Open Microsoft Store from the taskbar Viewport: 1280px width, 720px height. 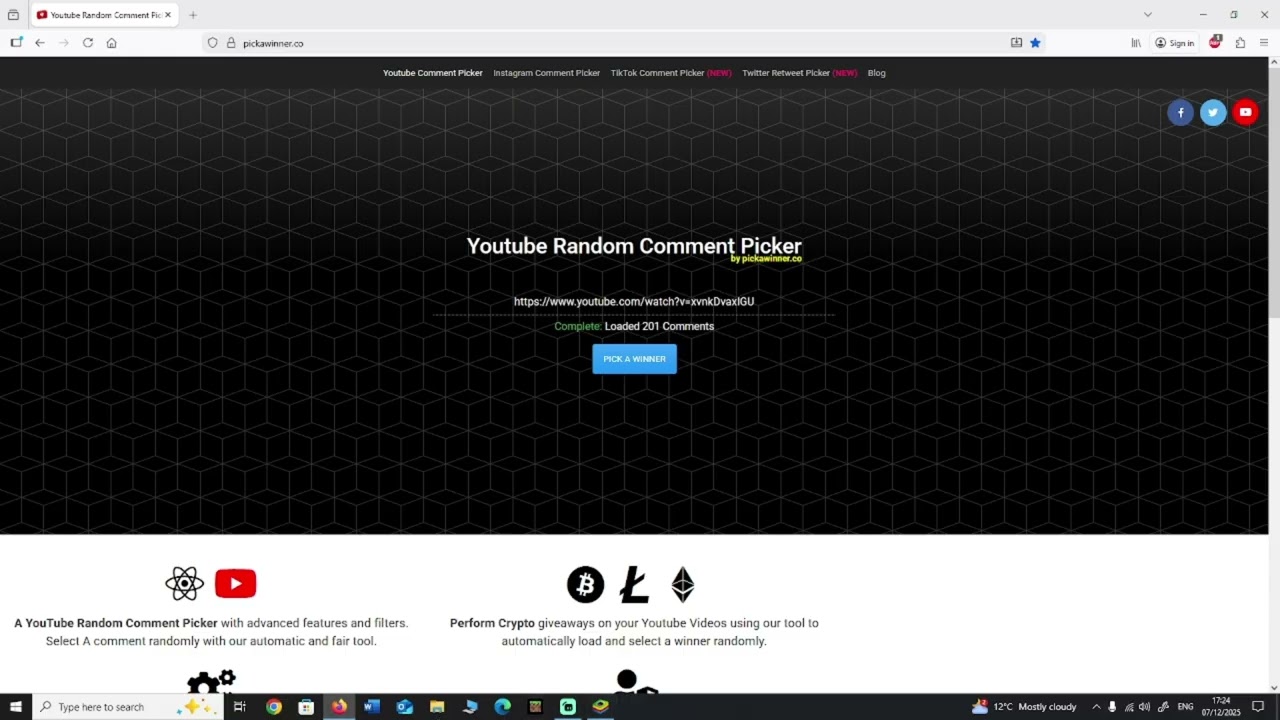306,707
